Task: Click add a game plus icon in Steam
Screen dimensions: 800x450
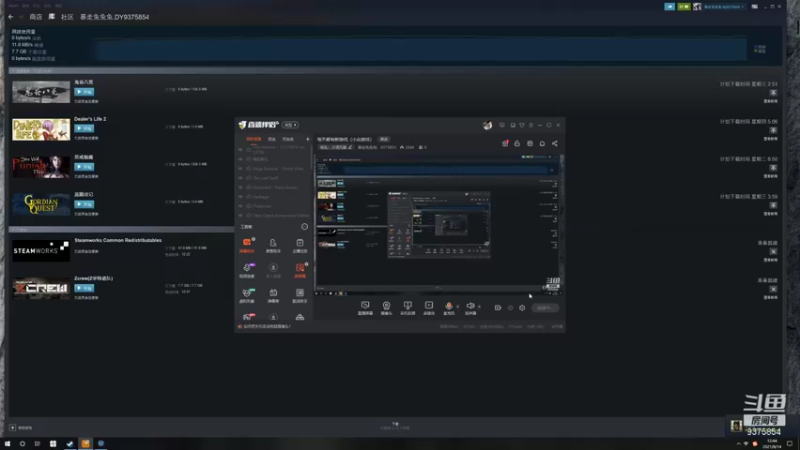Action: pos(13,428)
